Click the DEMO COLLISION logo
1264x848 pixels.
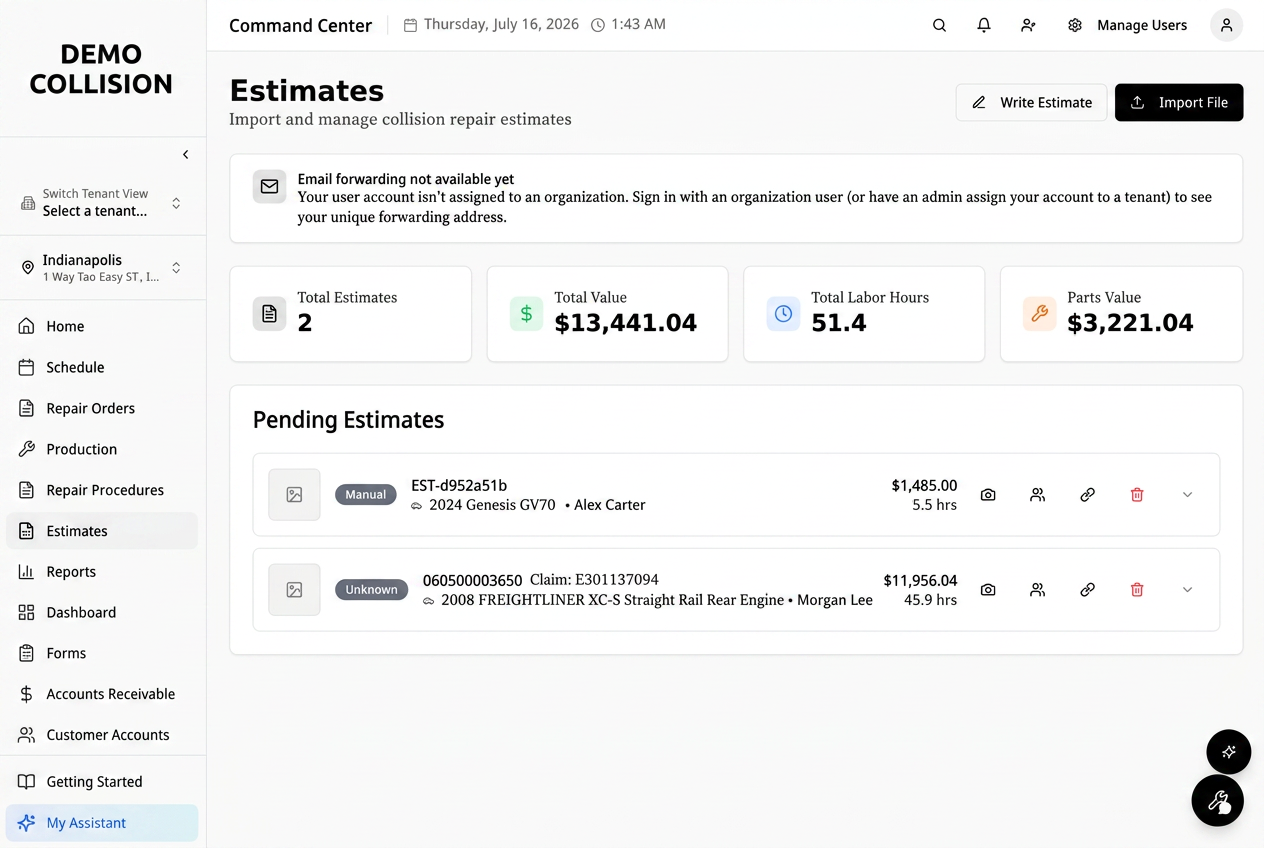(x=101, y=69)
